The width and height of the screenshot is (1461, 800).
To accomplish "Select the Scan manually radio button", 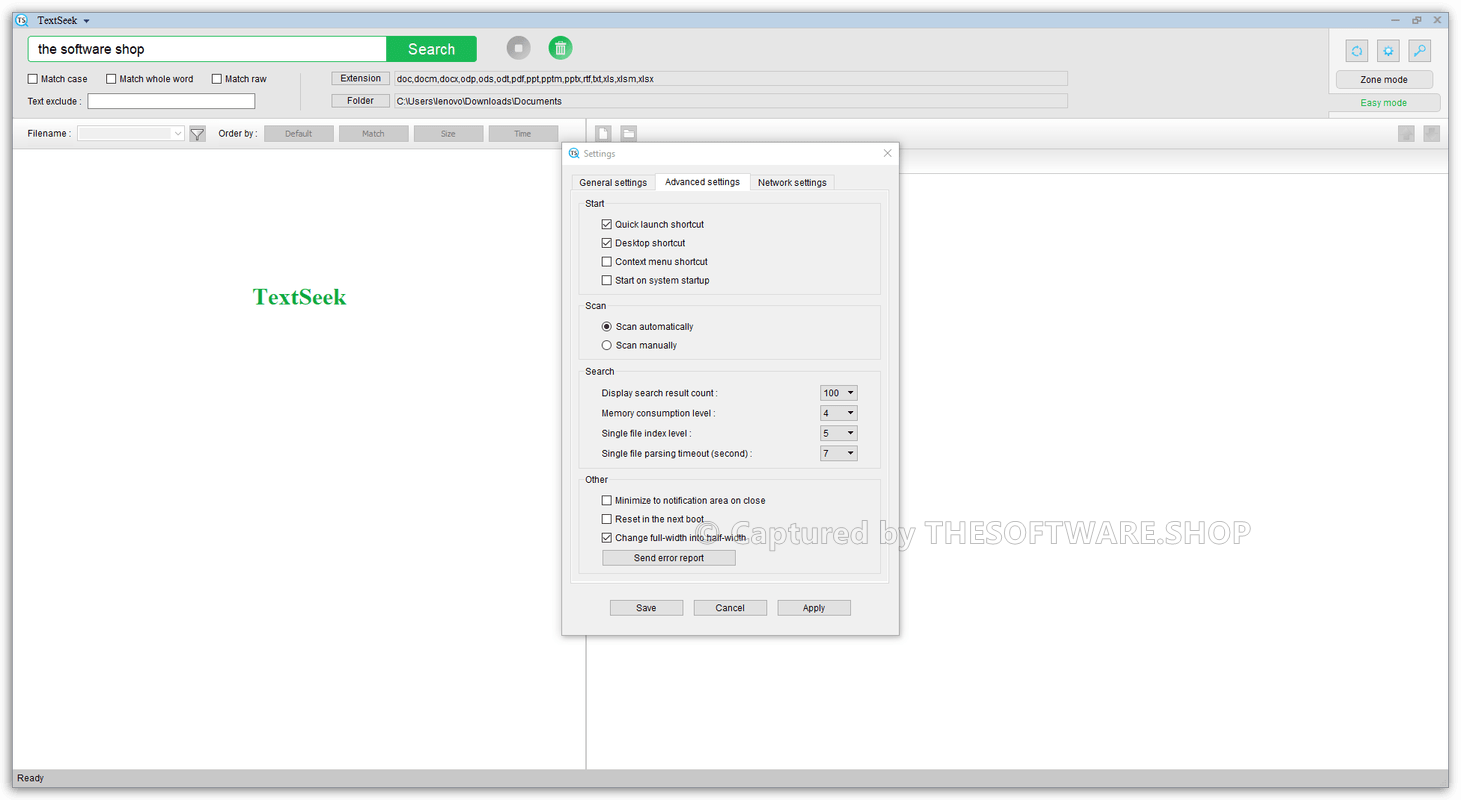I will point(607,345).
